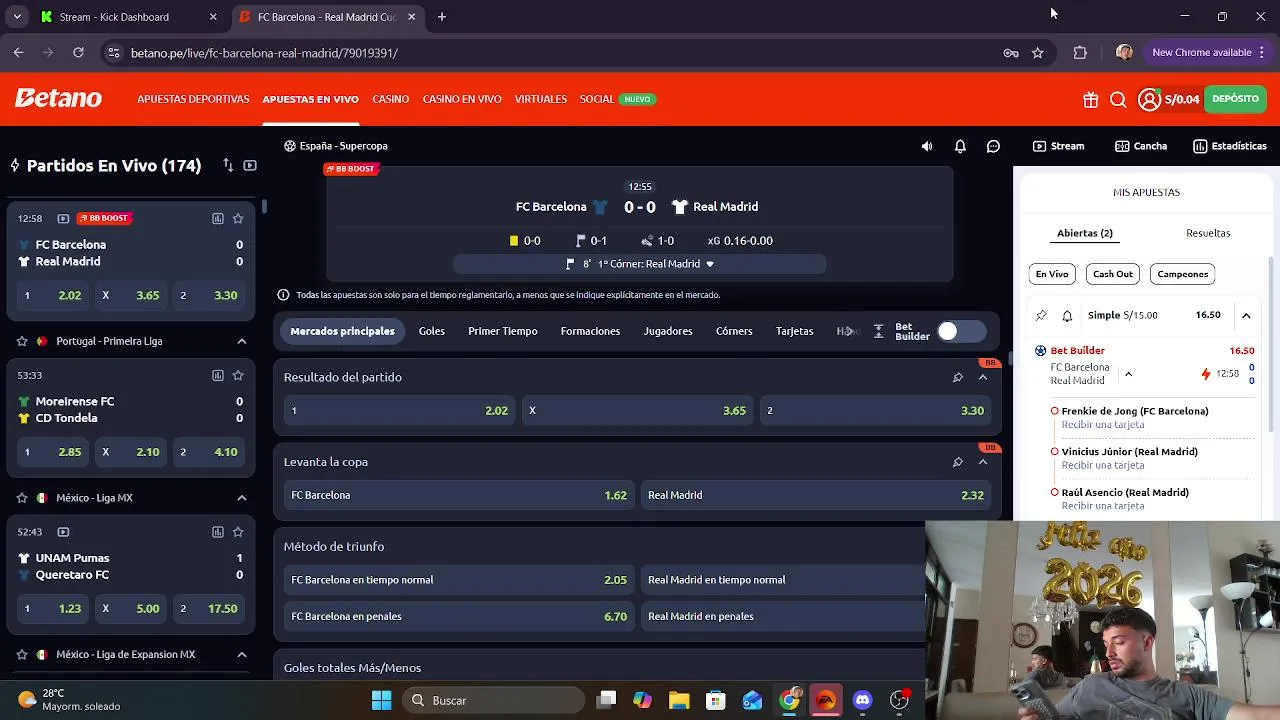Screen dimensions: 1280x720
Task: Bet FC Barcelona win at 2.02 in main market
Action: (x=400, y=411)
